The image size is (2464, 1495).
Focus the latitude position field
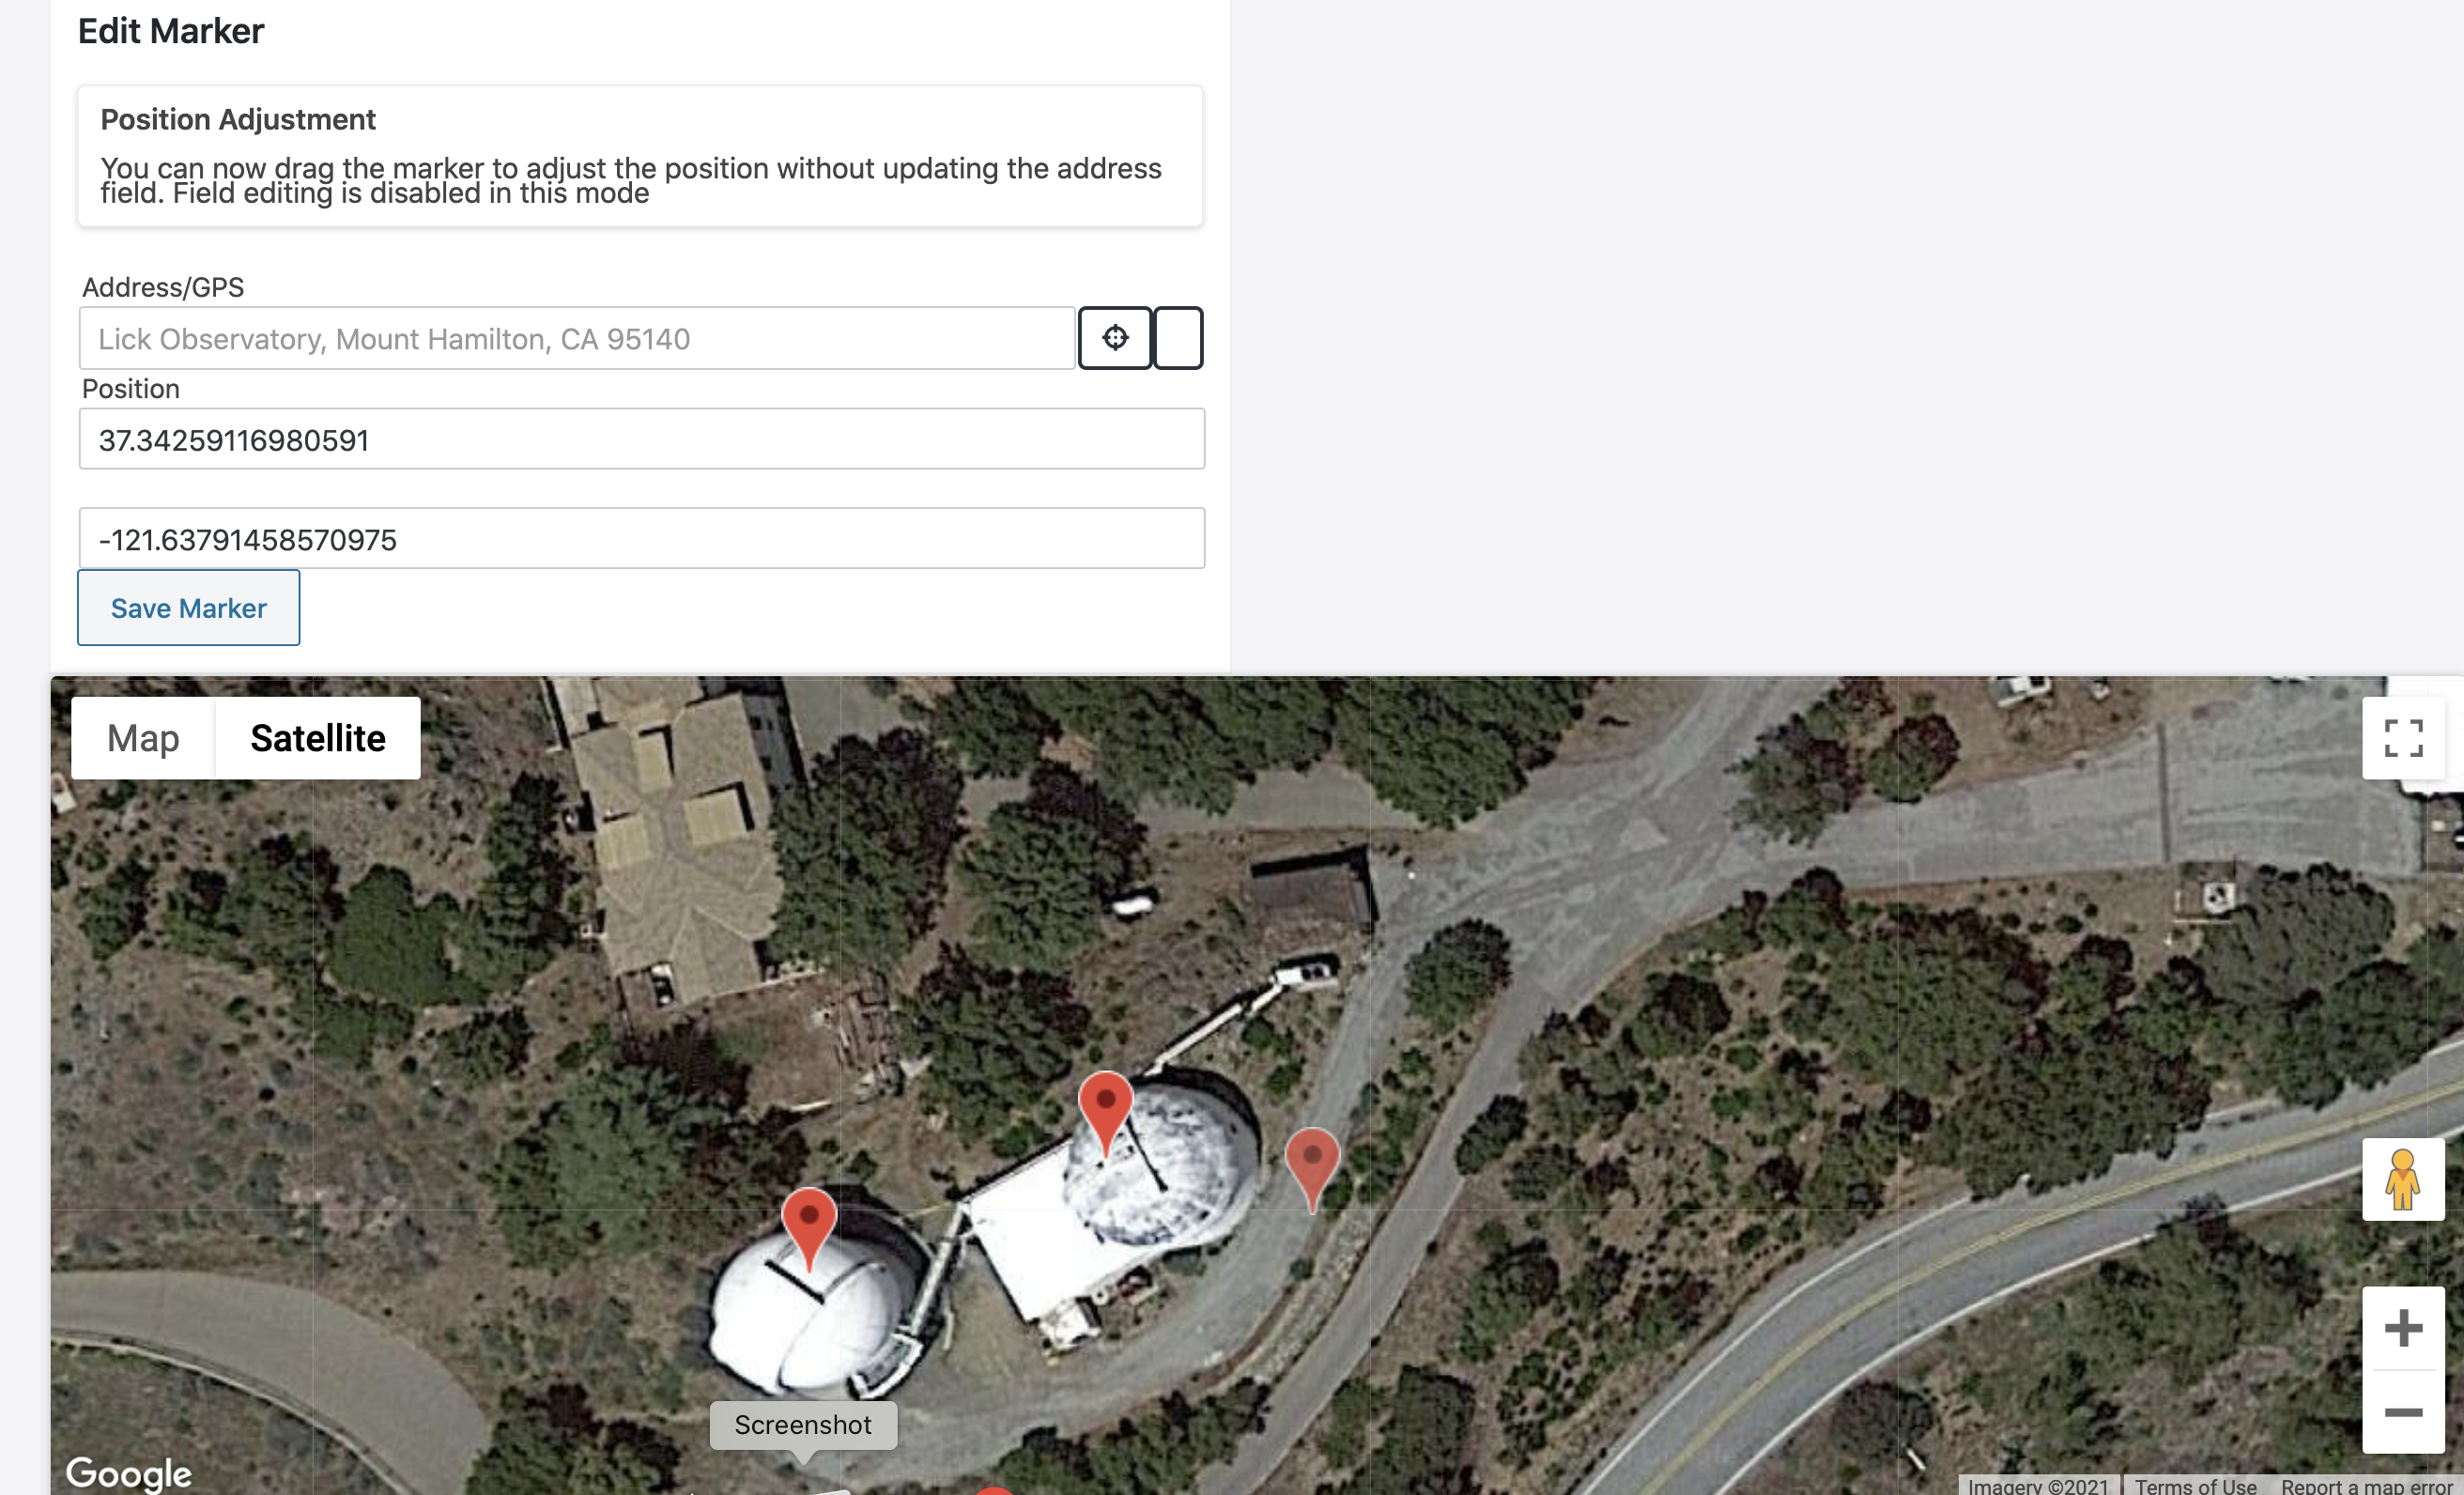[642, 439]
